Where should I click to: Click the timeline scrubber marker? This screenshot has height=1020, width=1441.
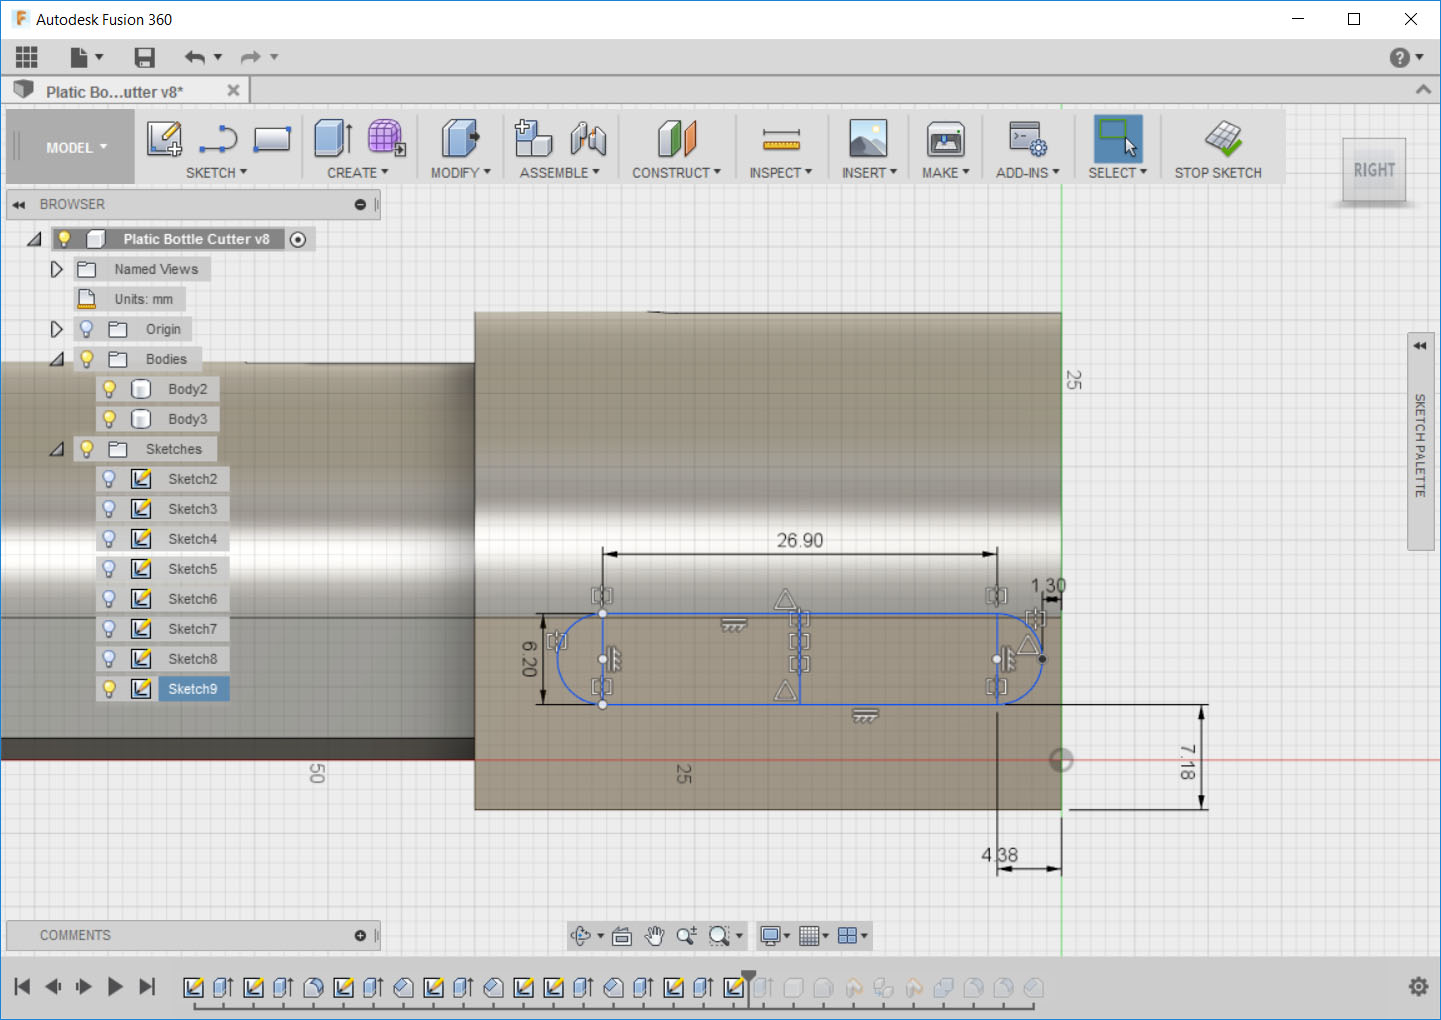point(750,973)
